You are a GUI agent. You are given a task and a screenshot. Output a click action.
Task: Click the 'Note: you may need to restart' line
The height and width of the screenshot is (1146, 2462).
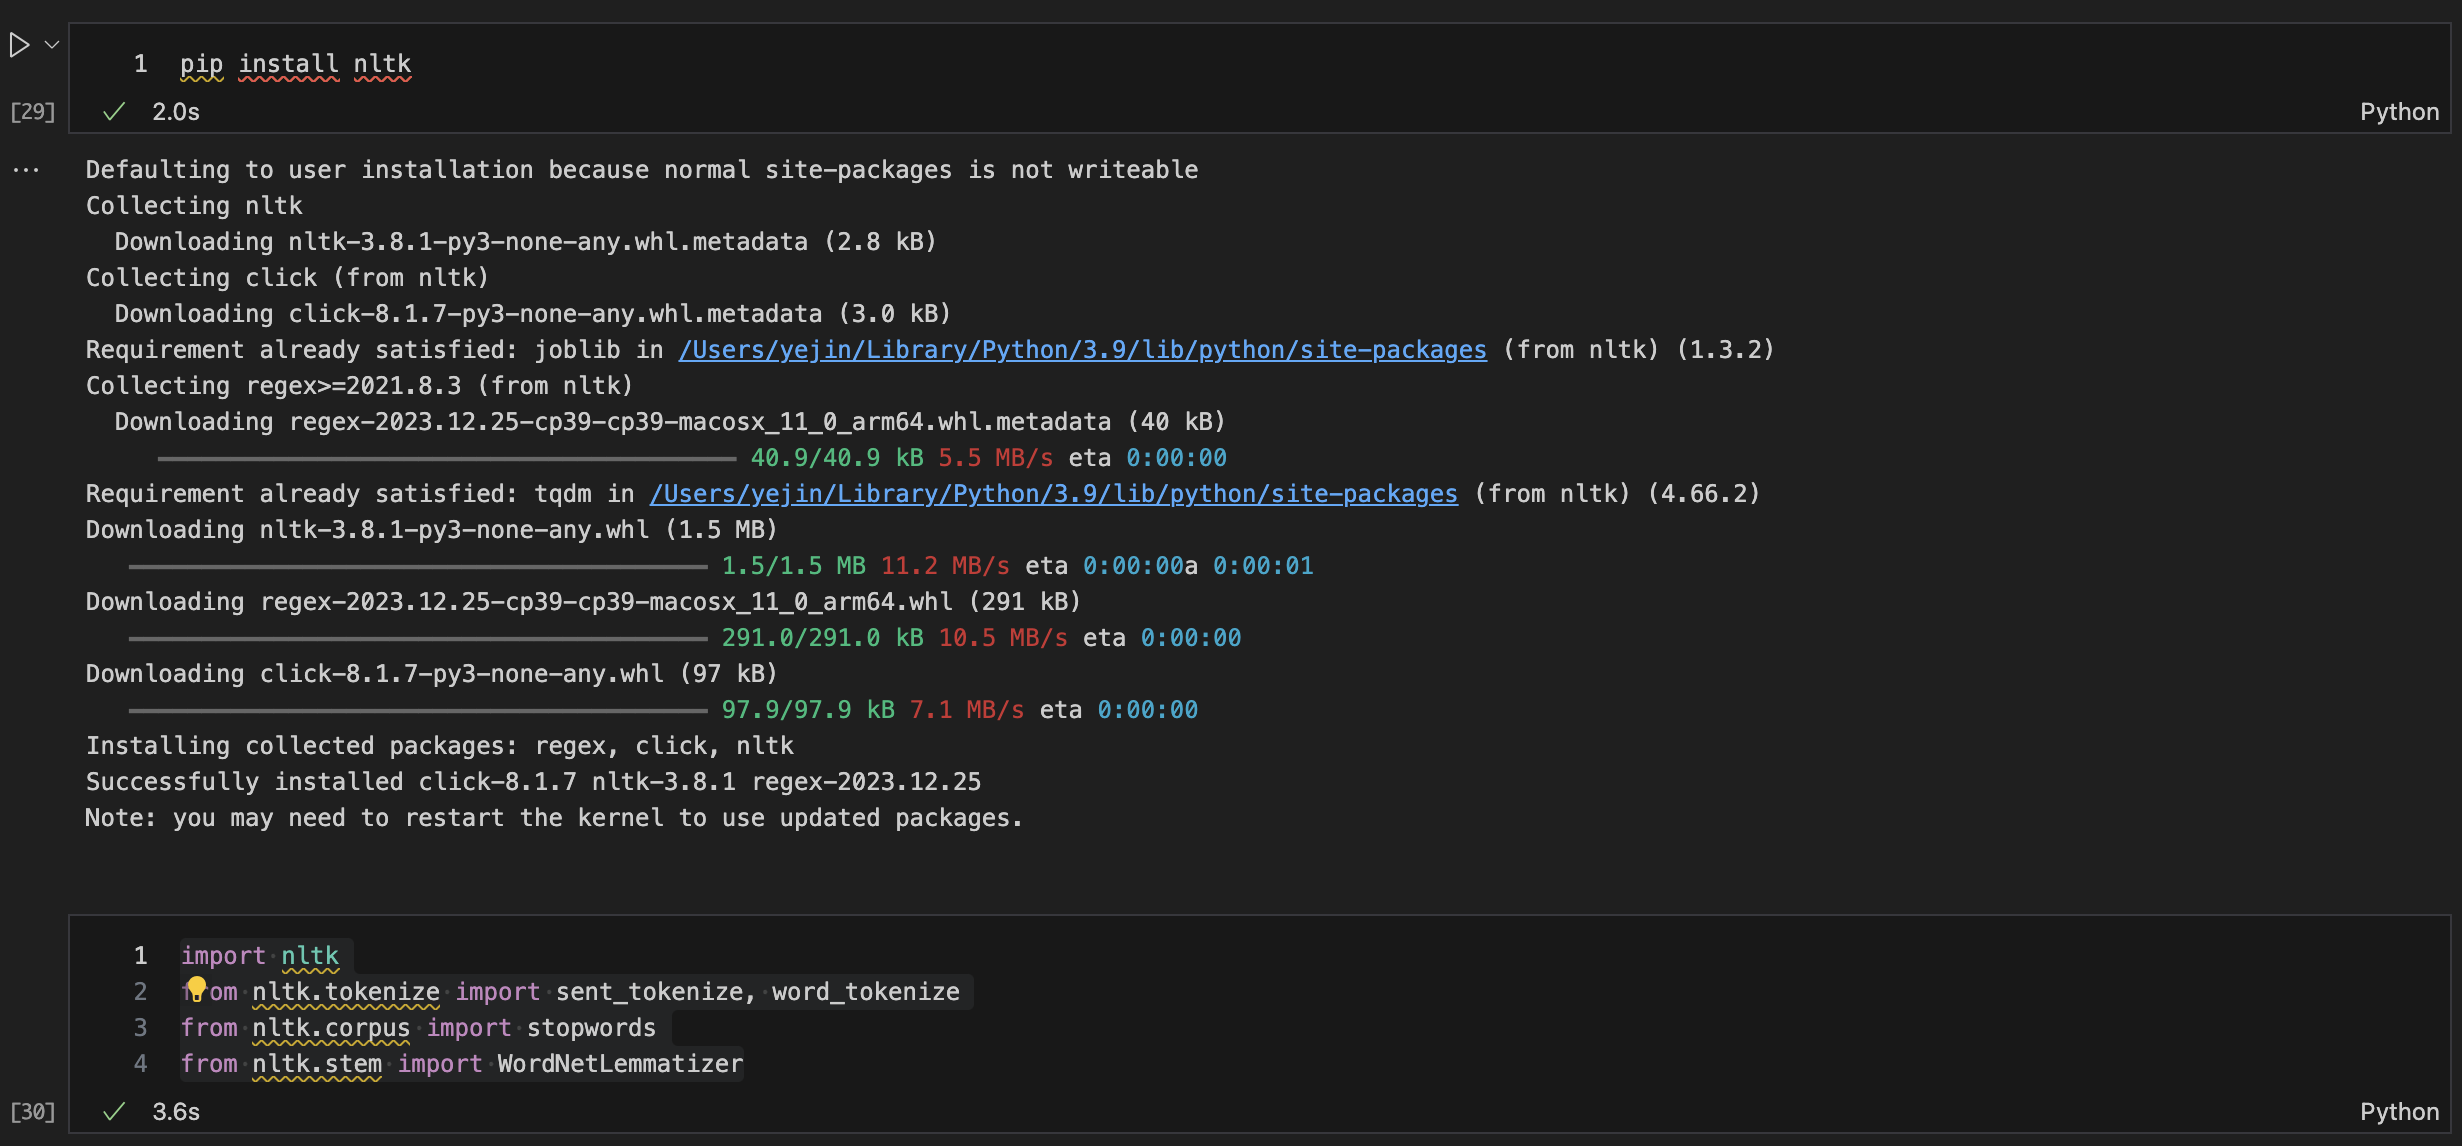tap(554, 818)
